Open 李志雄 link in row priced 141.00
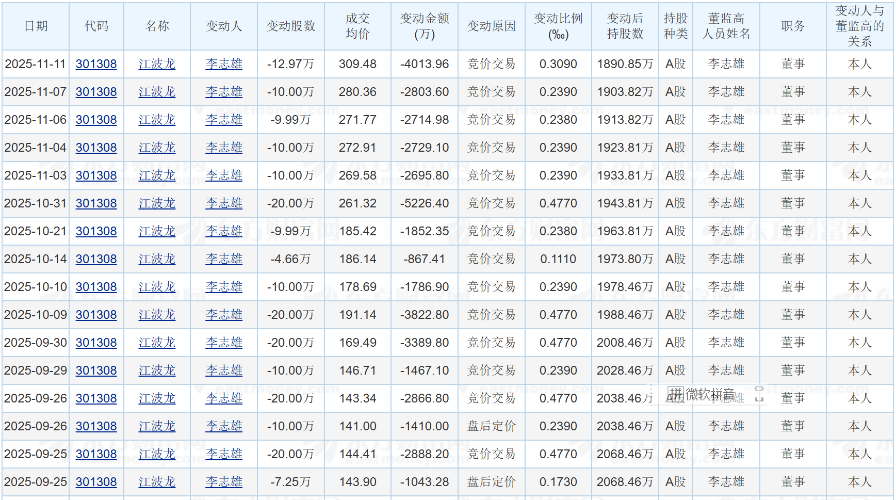This screenshot has width=896, height=500. (224, 426)
